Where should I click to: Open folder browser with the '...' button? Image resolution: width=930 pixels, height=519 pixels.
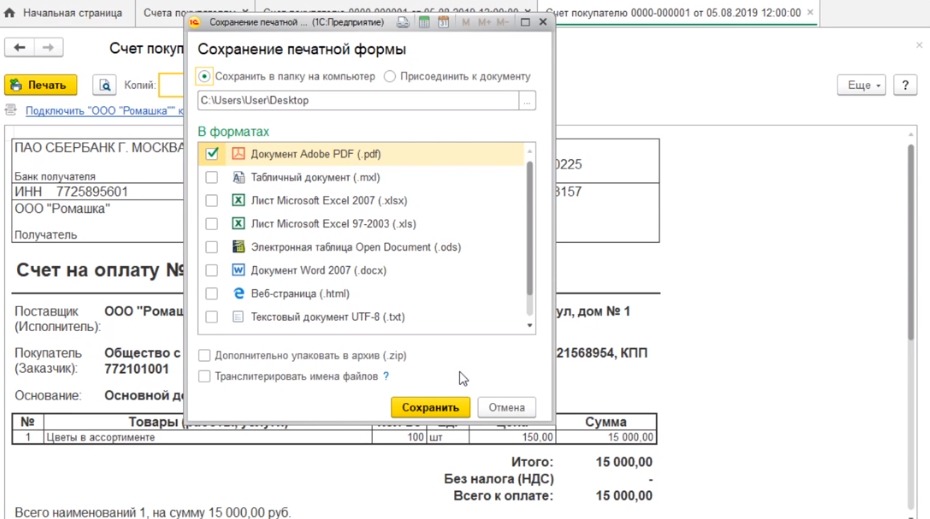(527, 100)
